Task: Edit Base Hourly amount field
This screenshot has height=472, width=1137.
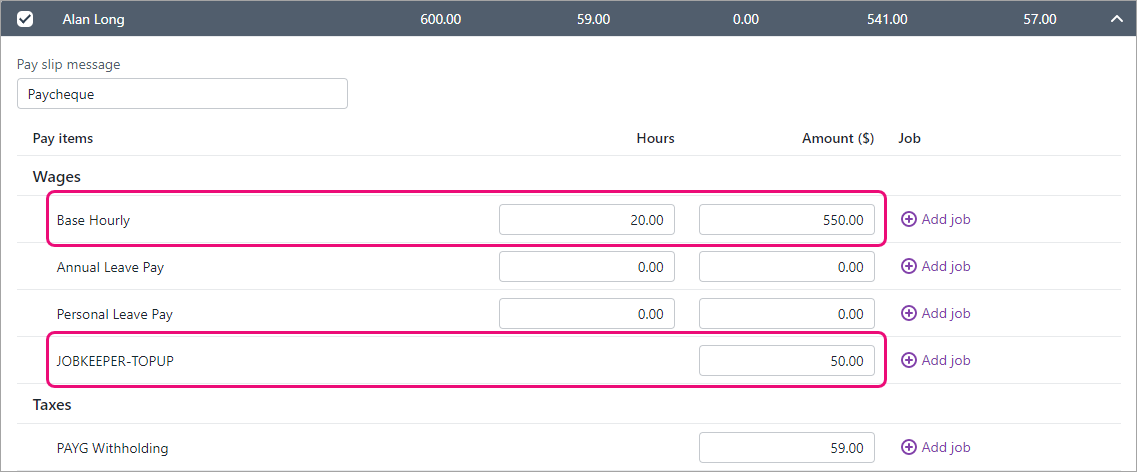Action: coord(787,220)
